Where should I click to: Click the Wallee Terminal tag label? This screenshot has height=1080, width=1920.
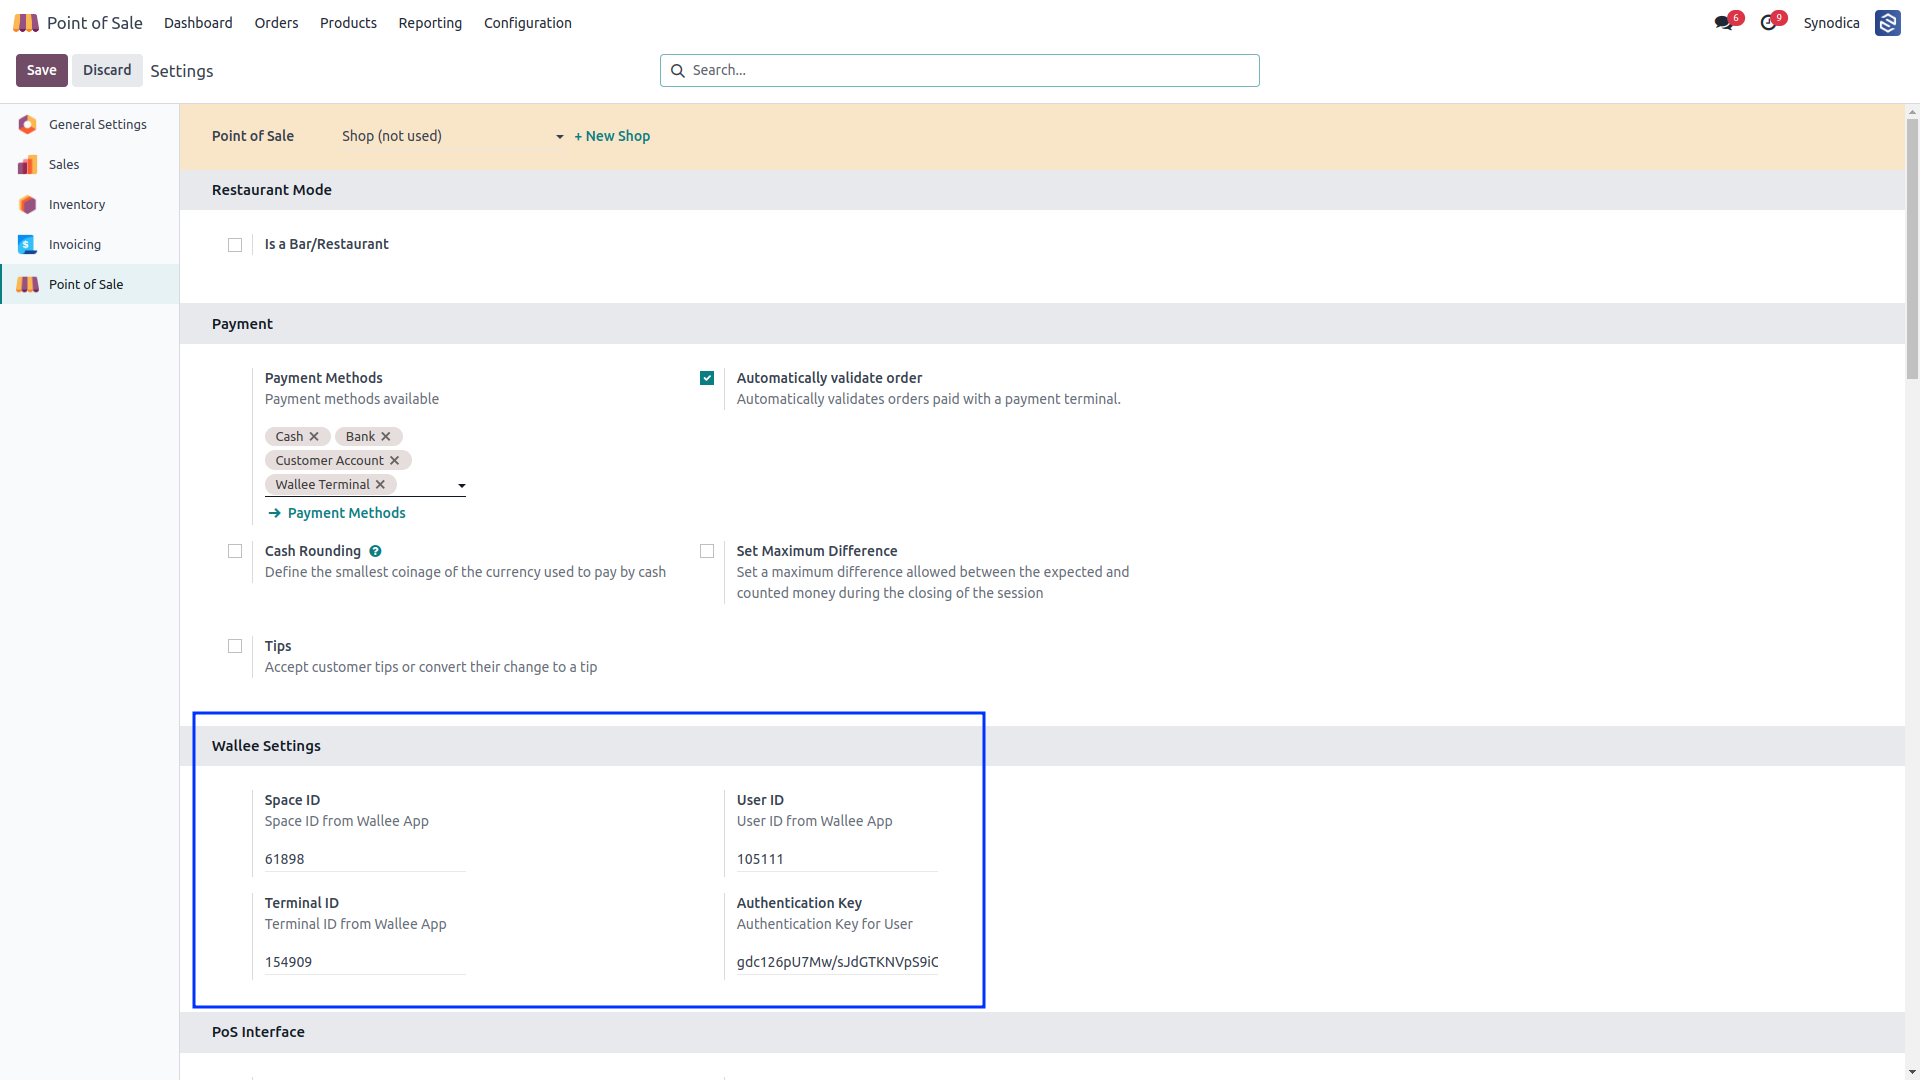tap(322, 485)
